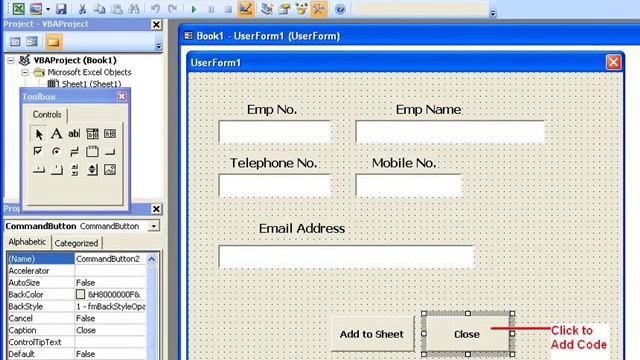Click the Emp Name text box on form

[450, 131]
